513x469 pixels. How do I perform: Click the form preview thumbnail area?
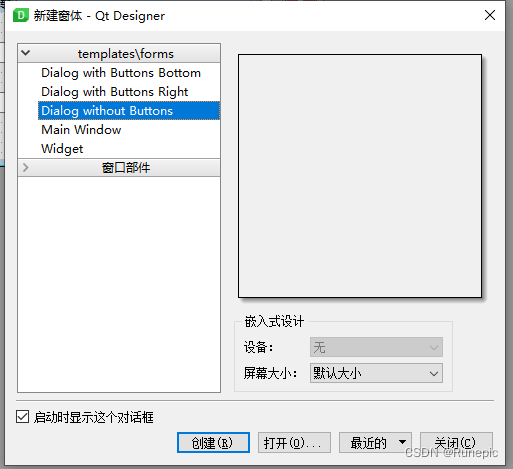(360, 176)
